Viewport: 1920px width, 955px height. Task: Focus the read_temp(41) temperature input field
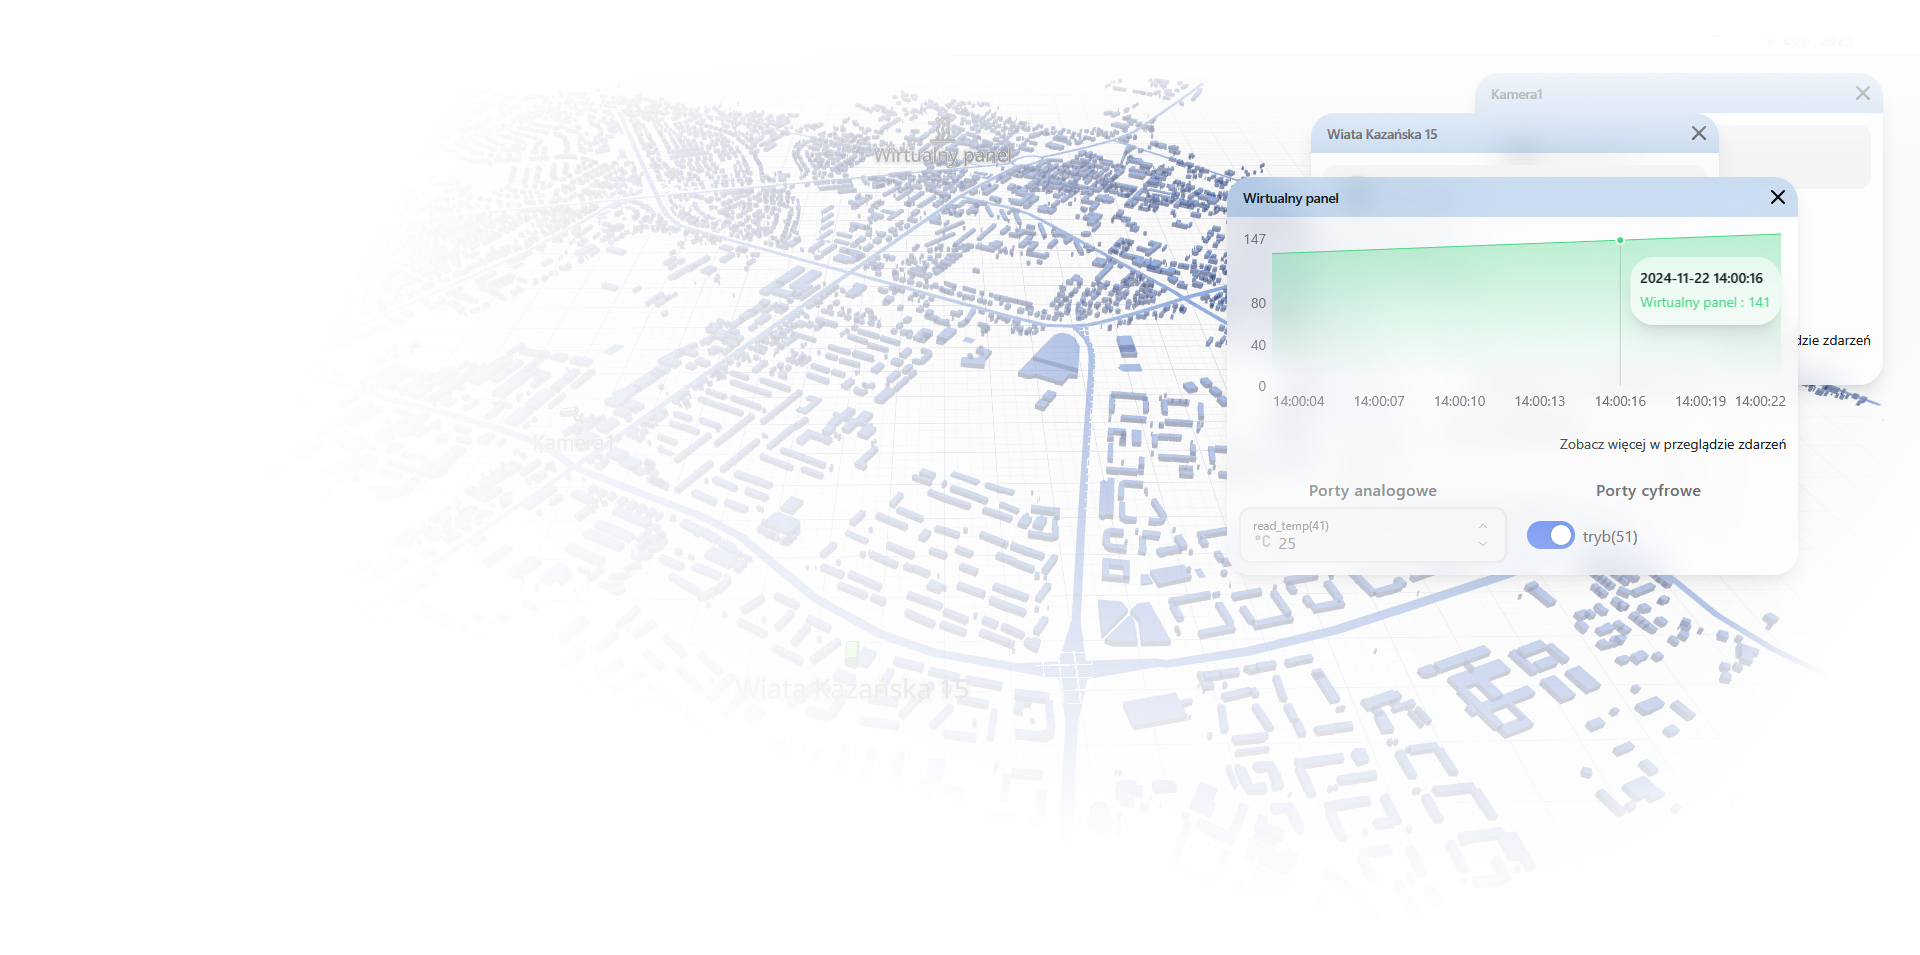pyautogui.click(x=1372, y=535)
